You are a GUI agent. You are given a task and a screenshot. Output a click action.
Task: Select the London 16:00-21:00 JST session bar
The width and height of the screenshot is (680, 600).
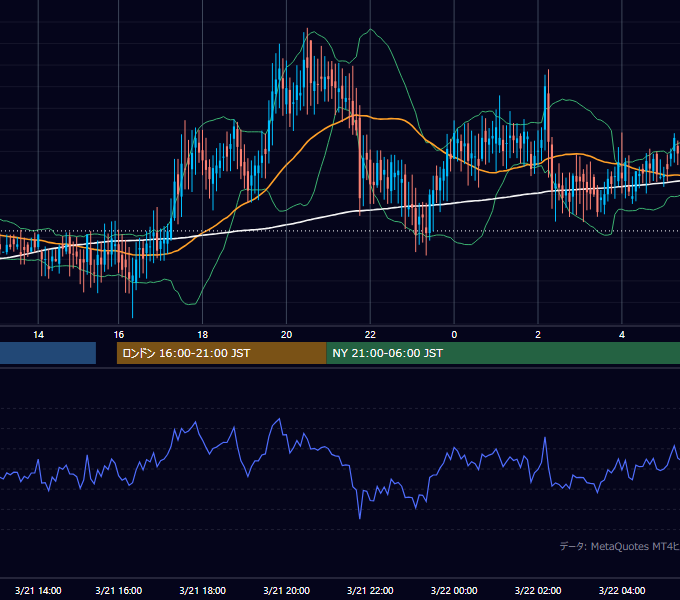[222, 353]
